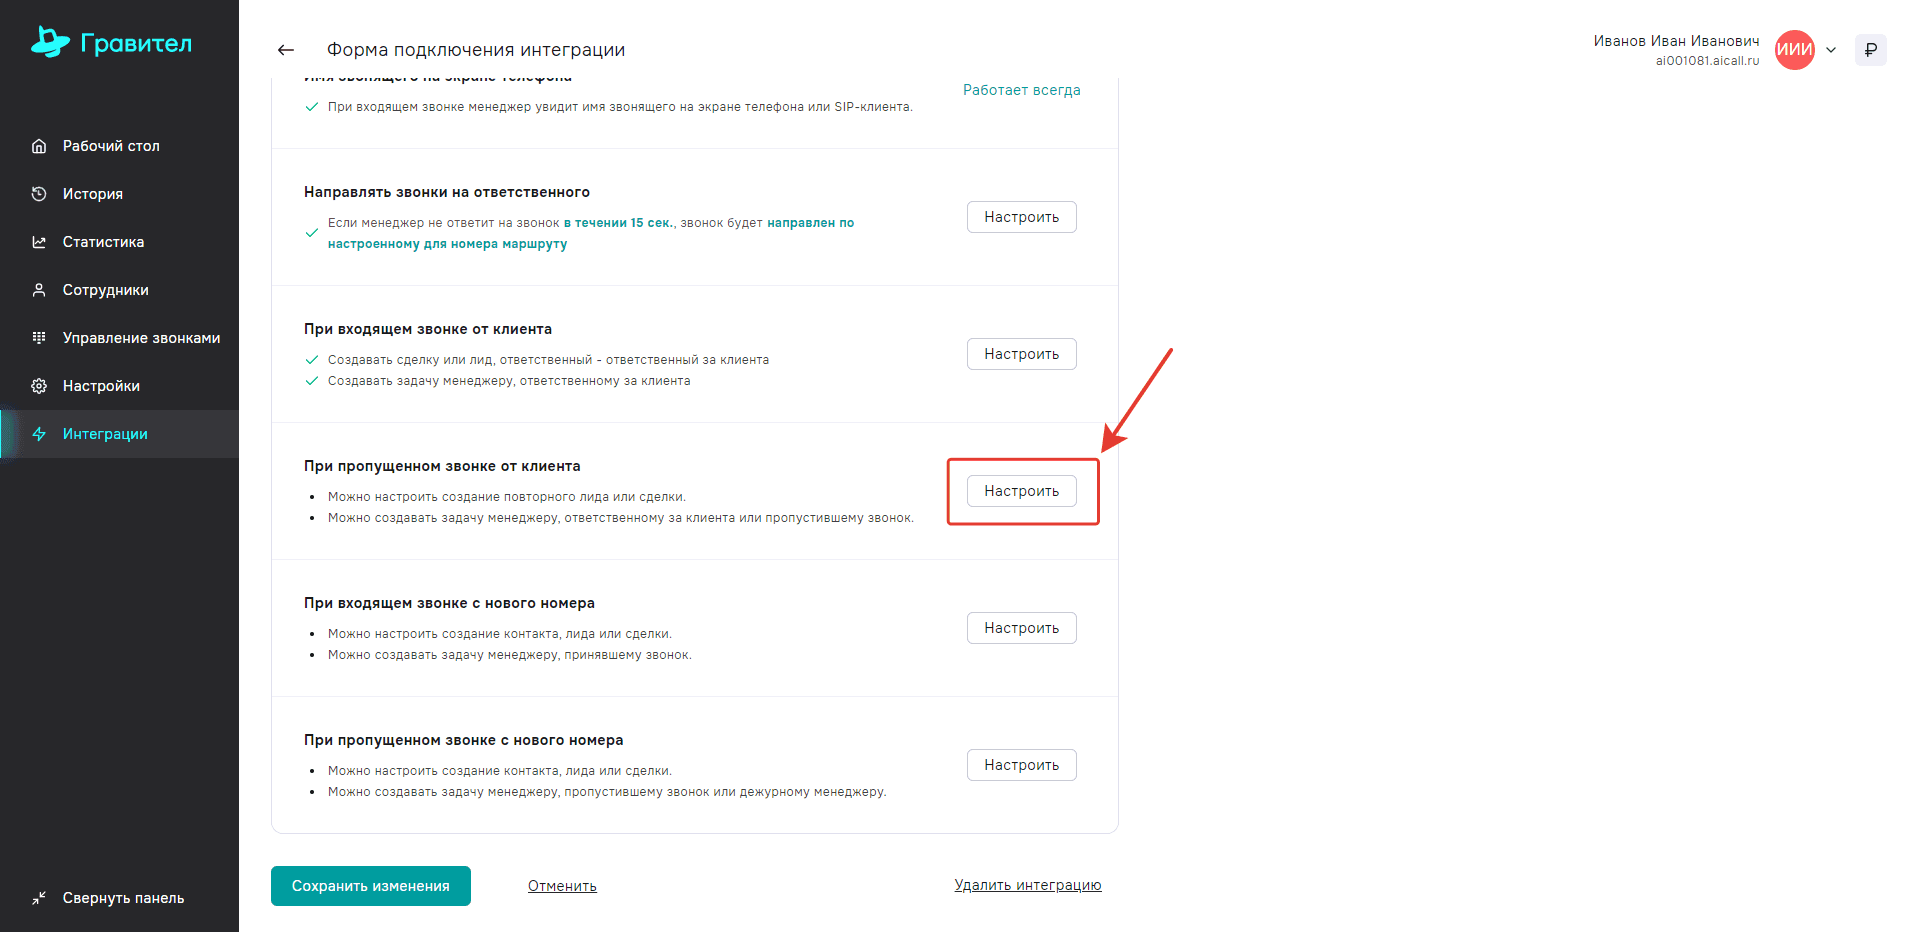Click the Гравител logo
This screenshot has width=1907, height=932.
pyautogui.click(x=111, y=43)
